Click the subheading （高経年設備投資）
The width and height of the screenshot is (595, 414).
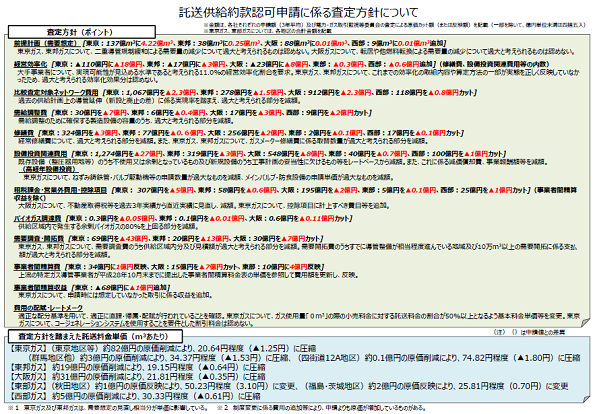point(48,169)
